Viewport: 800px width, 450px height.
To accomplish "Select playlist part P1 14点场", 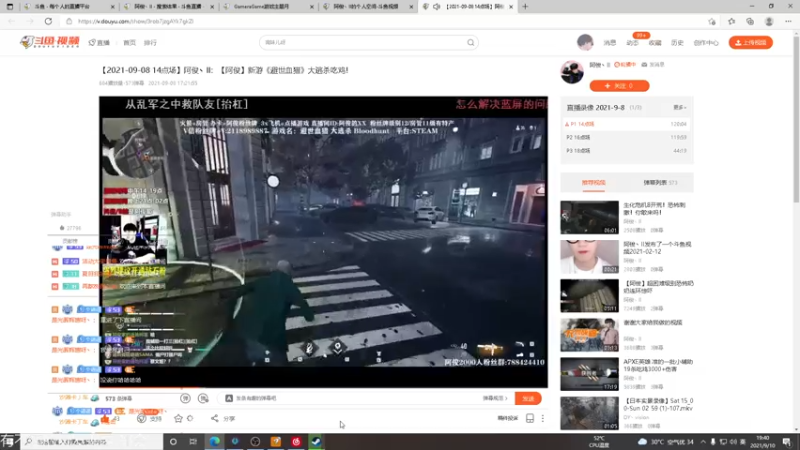I will (x=627, y=124).
